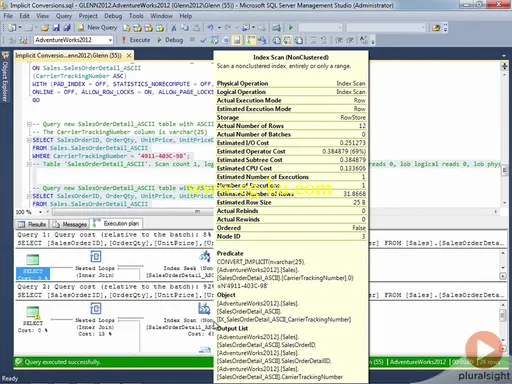The width and height of the screenshot is (512, 384).
Task: Switch to the Messages tab
Action: 70,224
